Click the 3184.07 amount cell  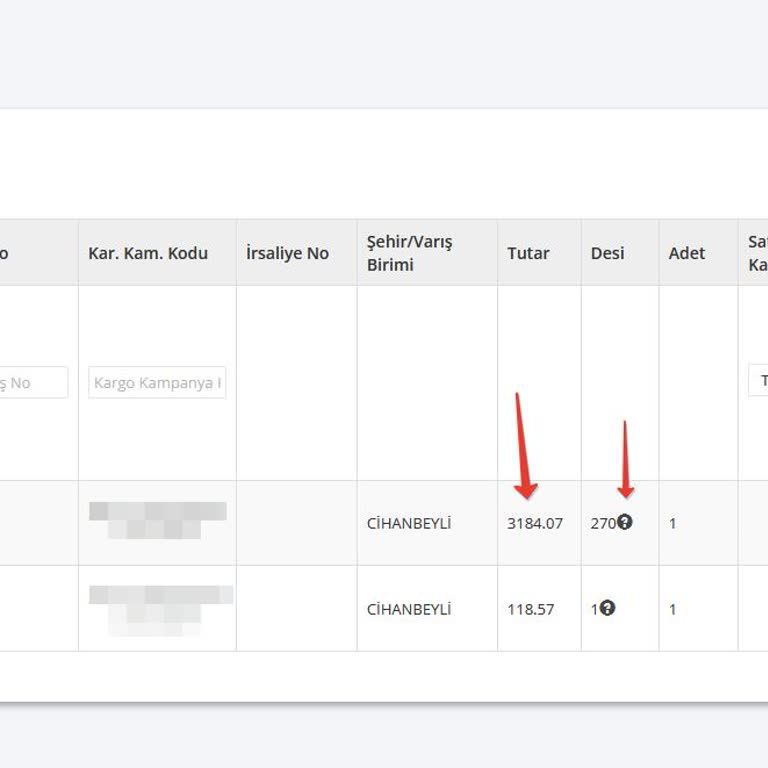pos(535,523)
